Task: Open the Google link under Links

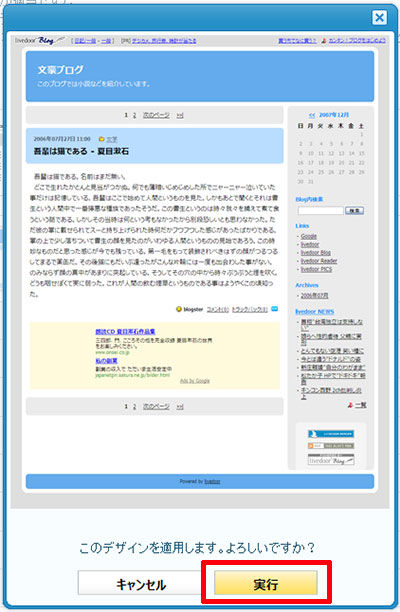Action: [x=309, y=237]
